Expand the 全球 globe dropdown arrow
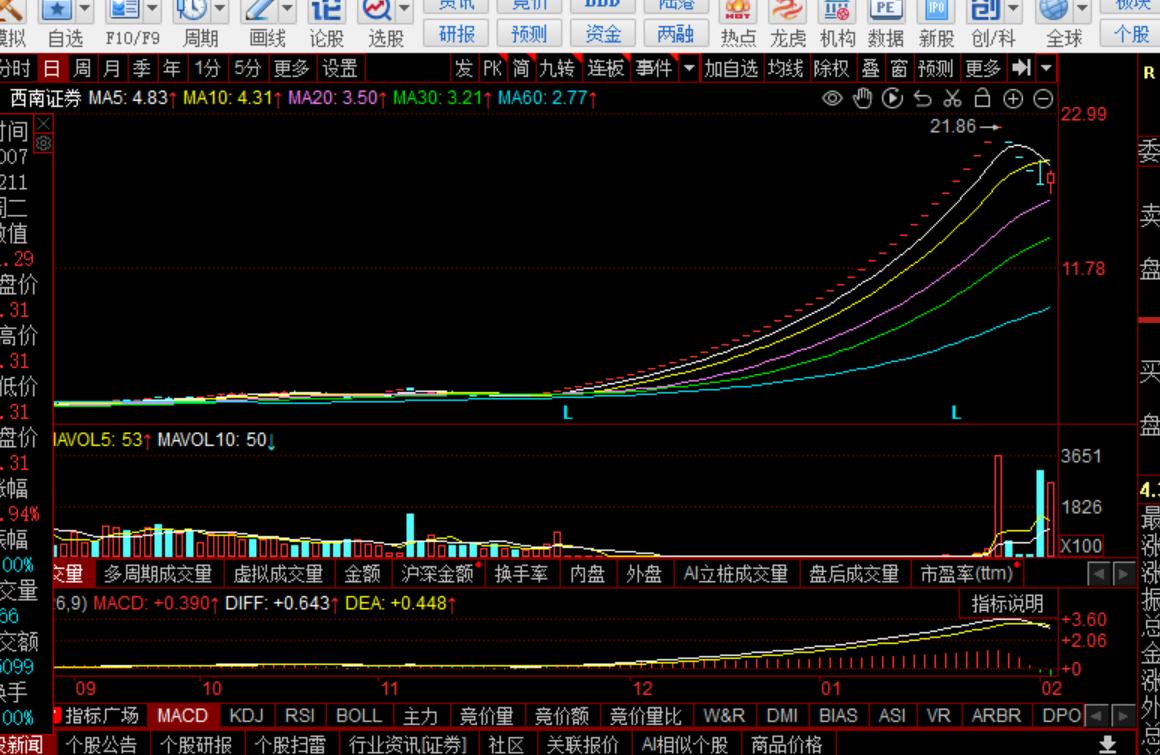The image size is (1160, 755). (1083, 10)
